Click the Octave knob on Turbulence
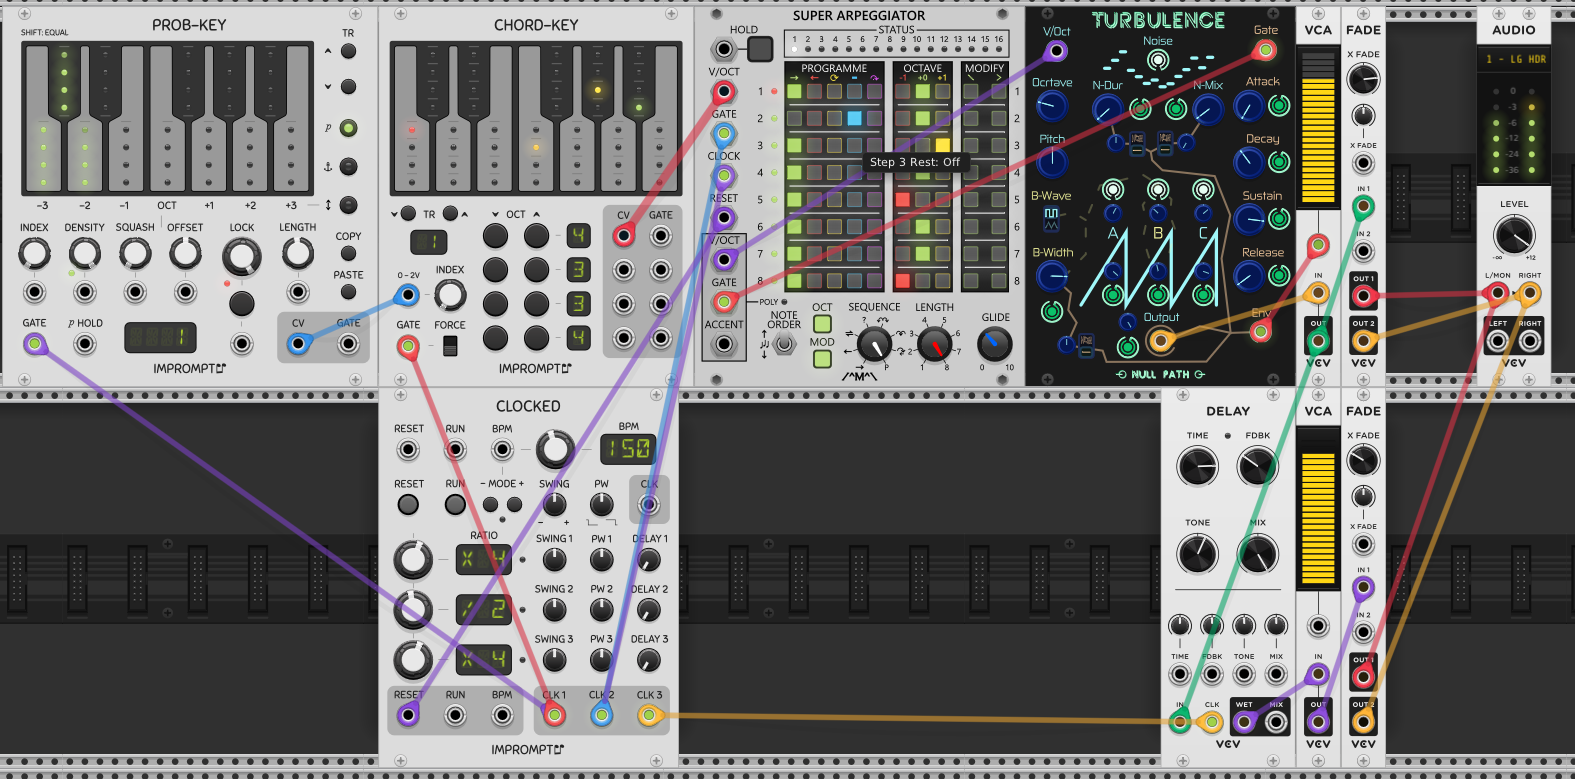This screenshot has width=1575, height=779. [1051, 106]
